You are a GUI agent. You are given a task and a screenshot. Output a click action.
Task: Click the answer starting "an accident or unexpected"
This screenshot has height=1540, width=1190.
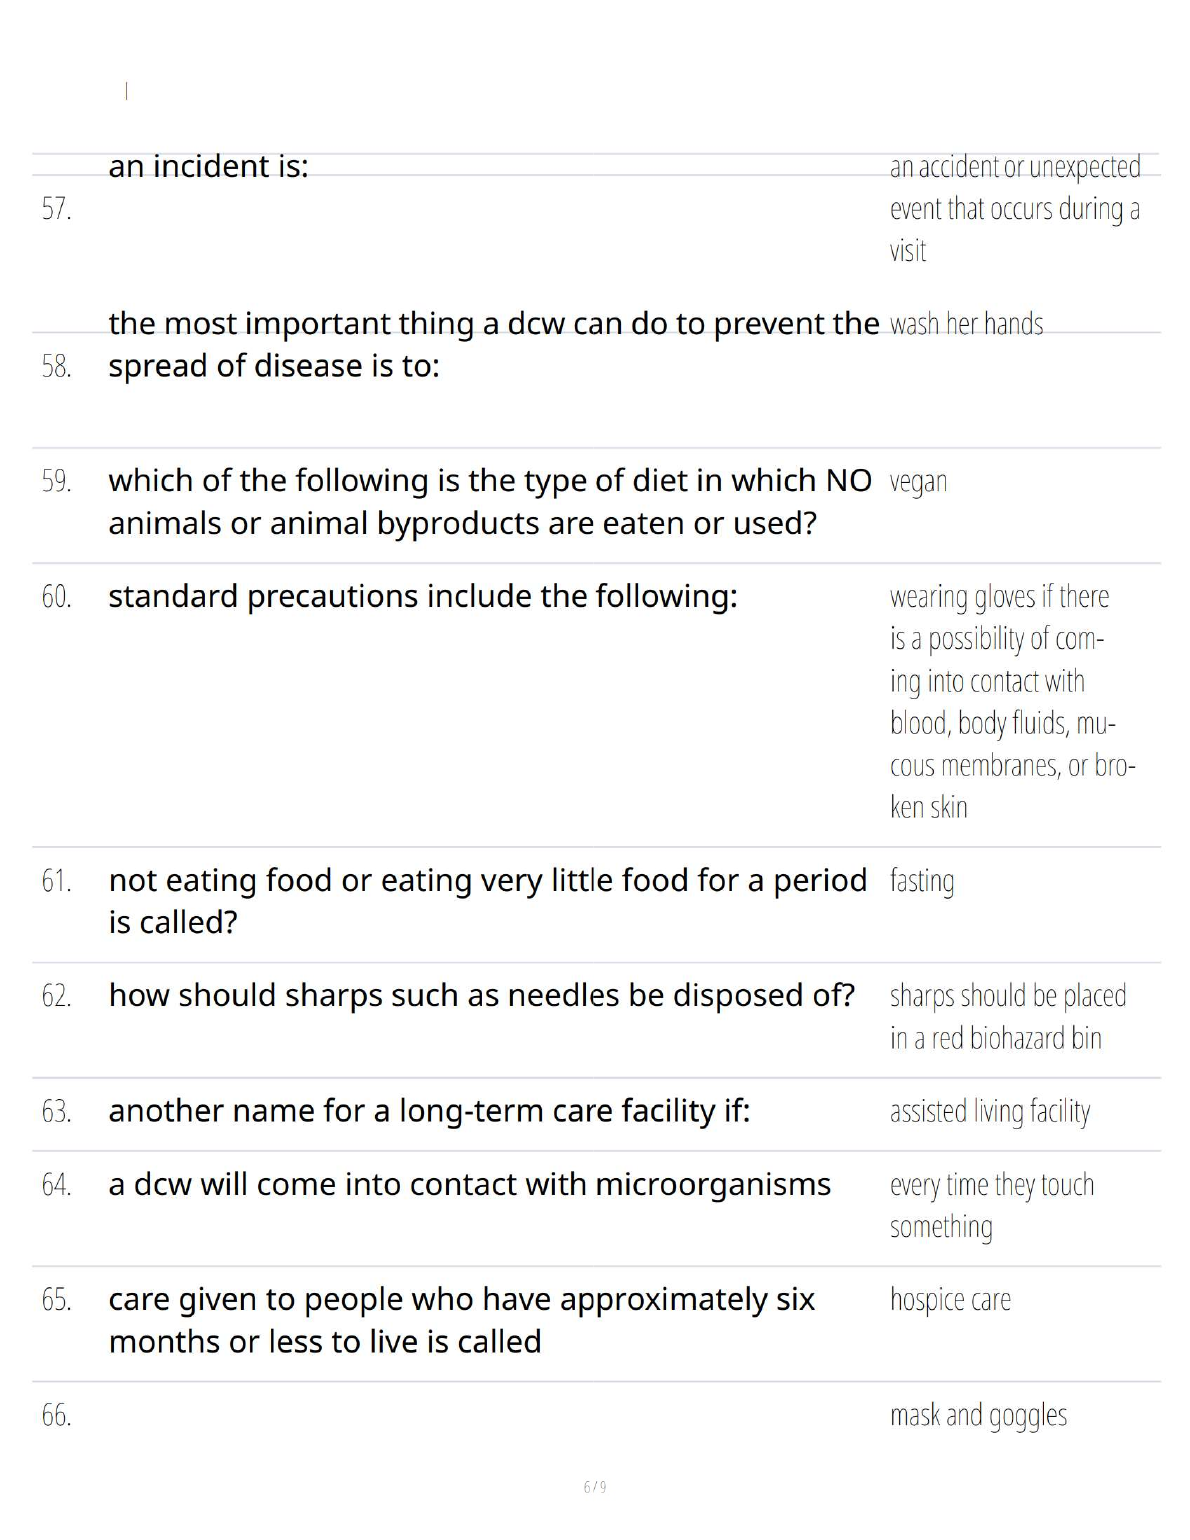[x=1014, y=208]
